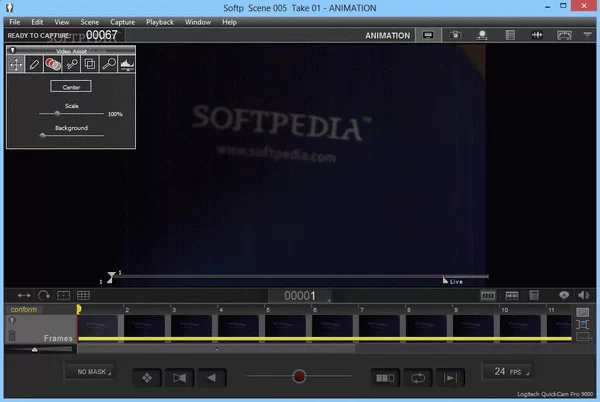Select the red circles onionskin tool
600x402 pixels.
point(53,64)
